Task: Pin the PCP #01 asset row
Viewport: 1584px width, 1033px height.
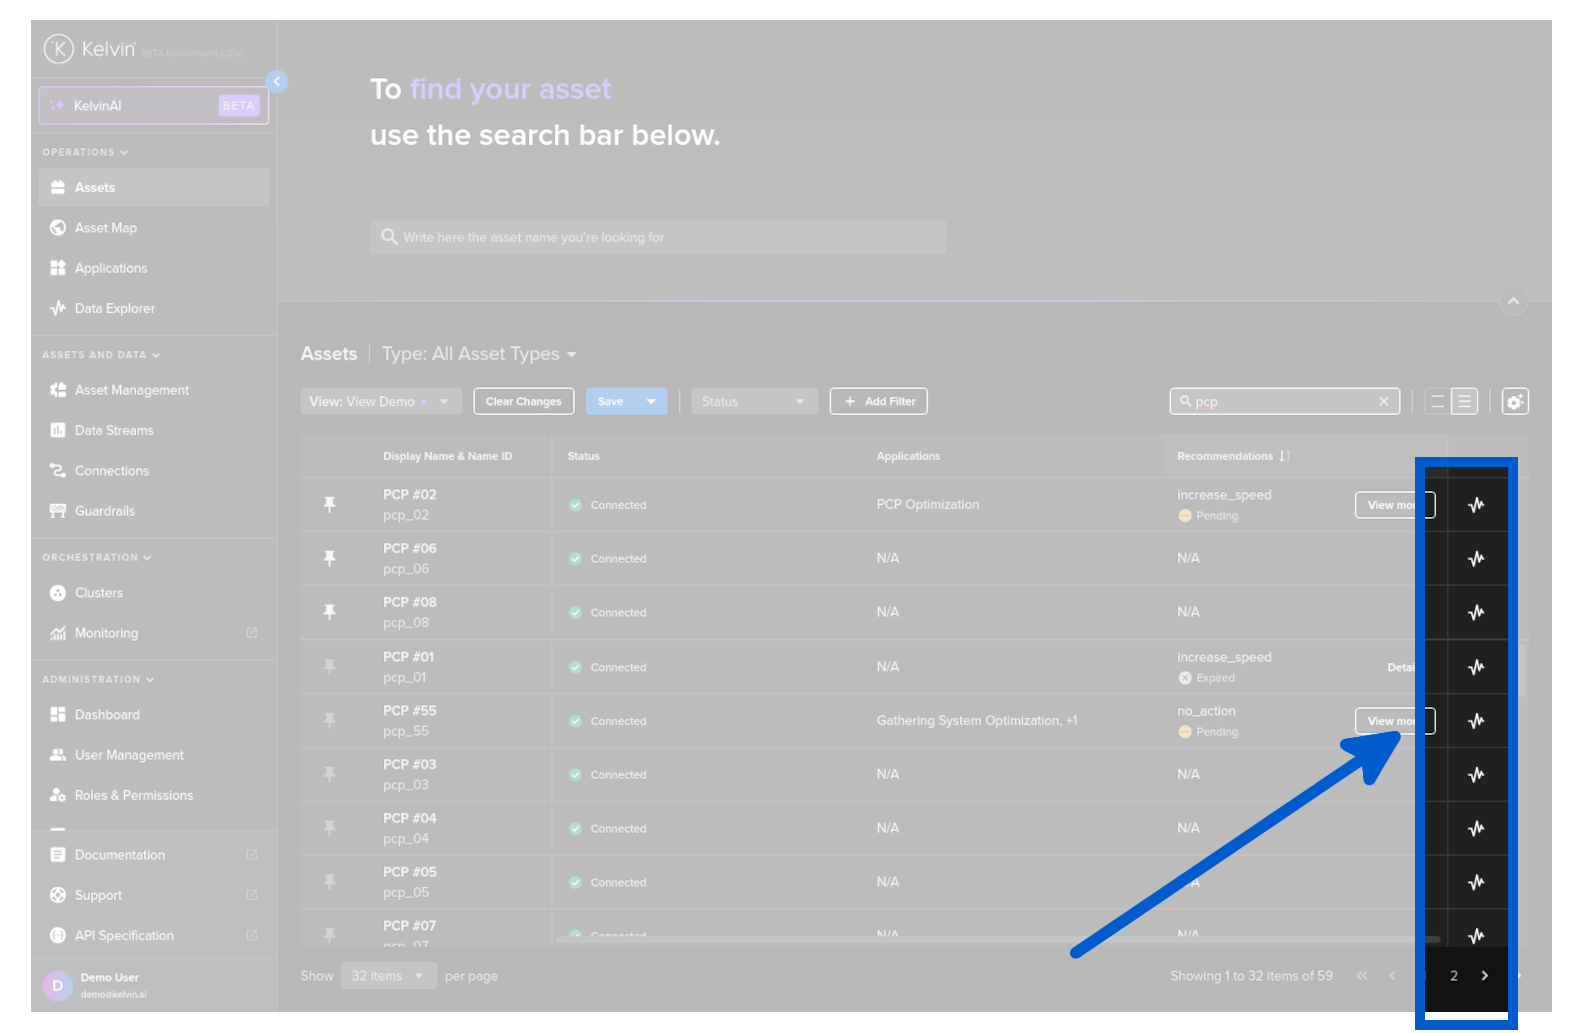Action: (x=329, y=667)
